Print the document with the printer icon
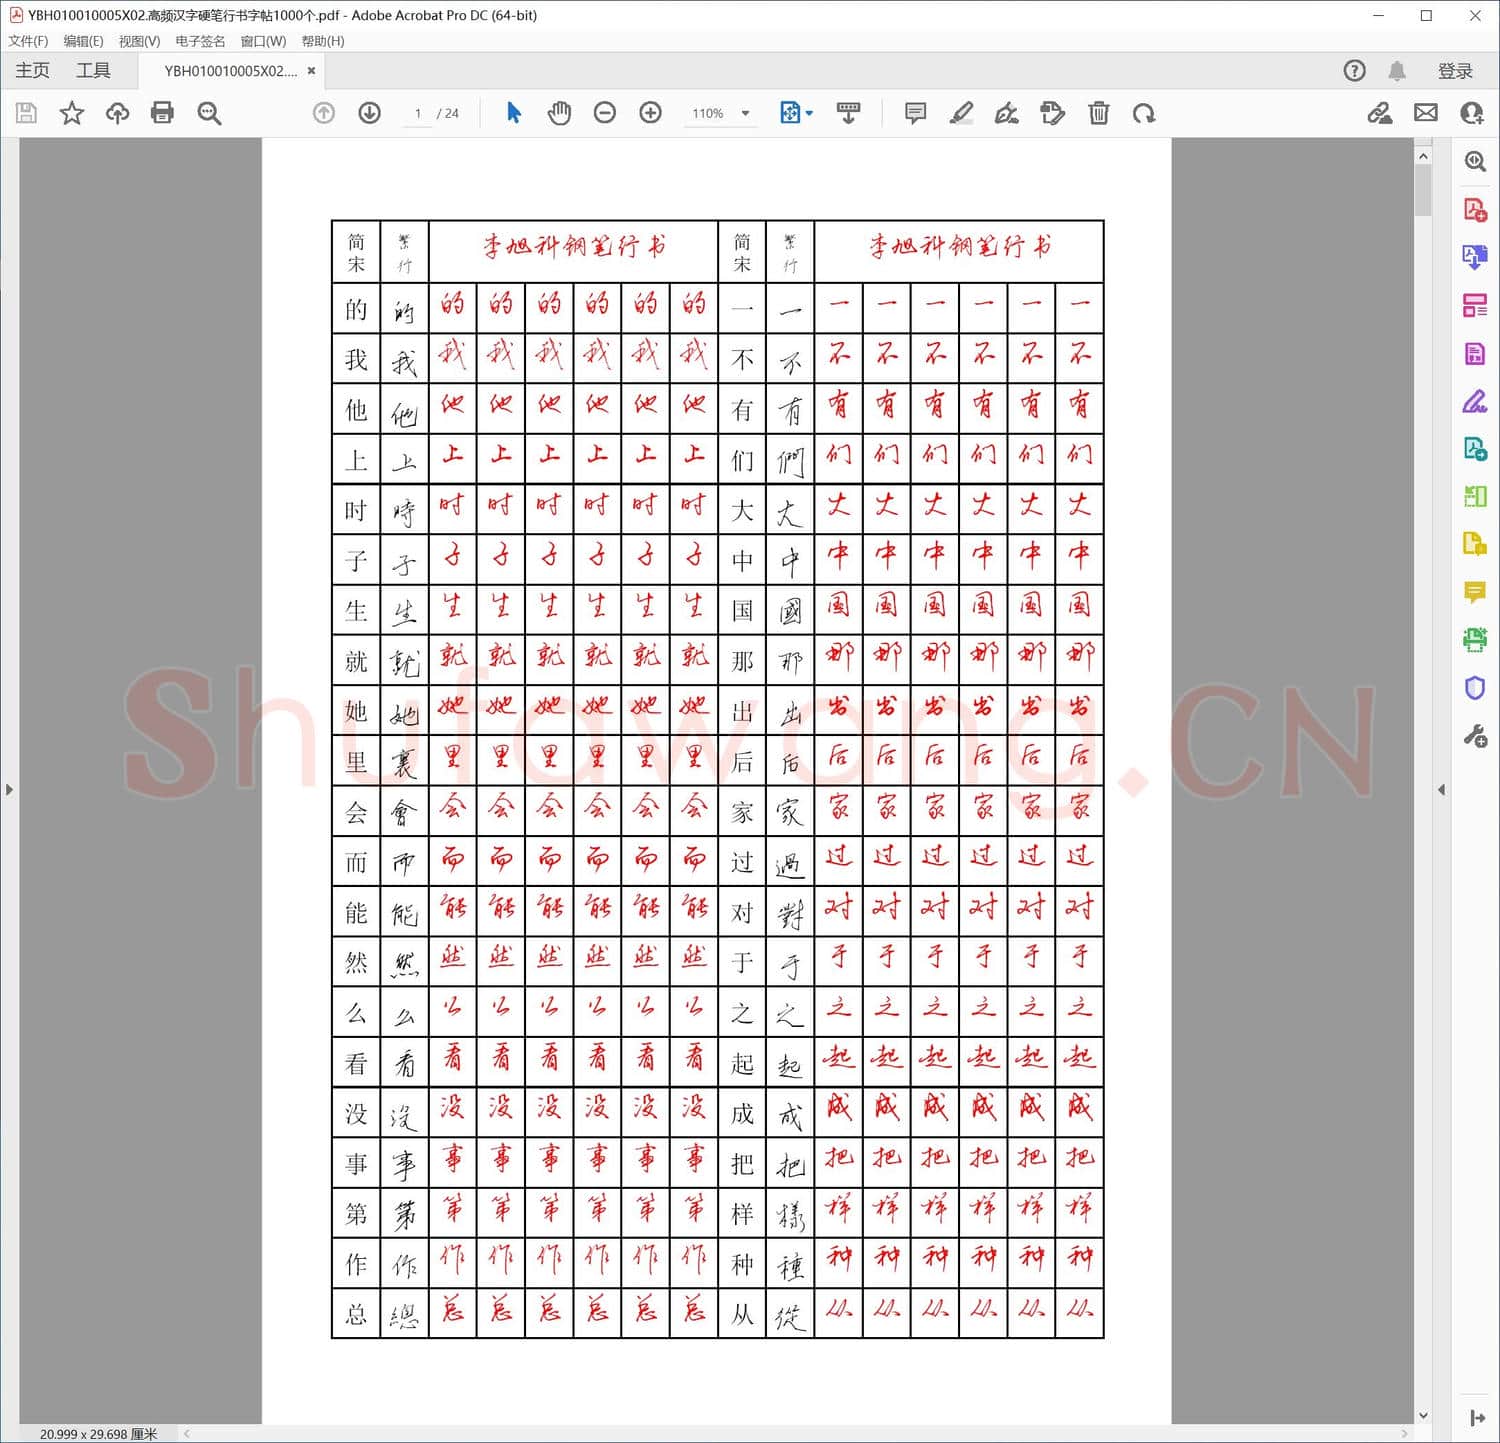The height and width of the screenshot is (1443, 1500). 162,113
